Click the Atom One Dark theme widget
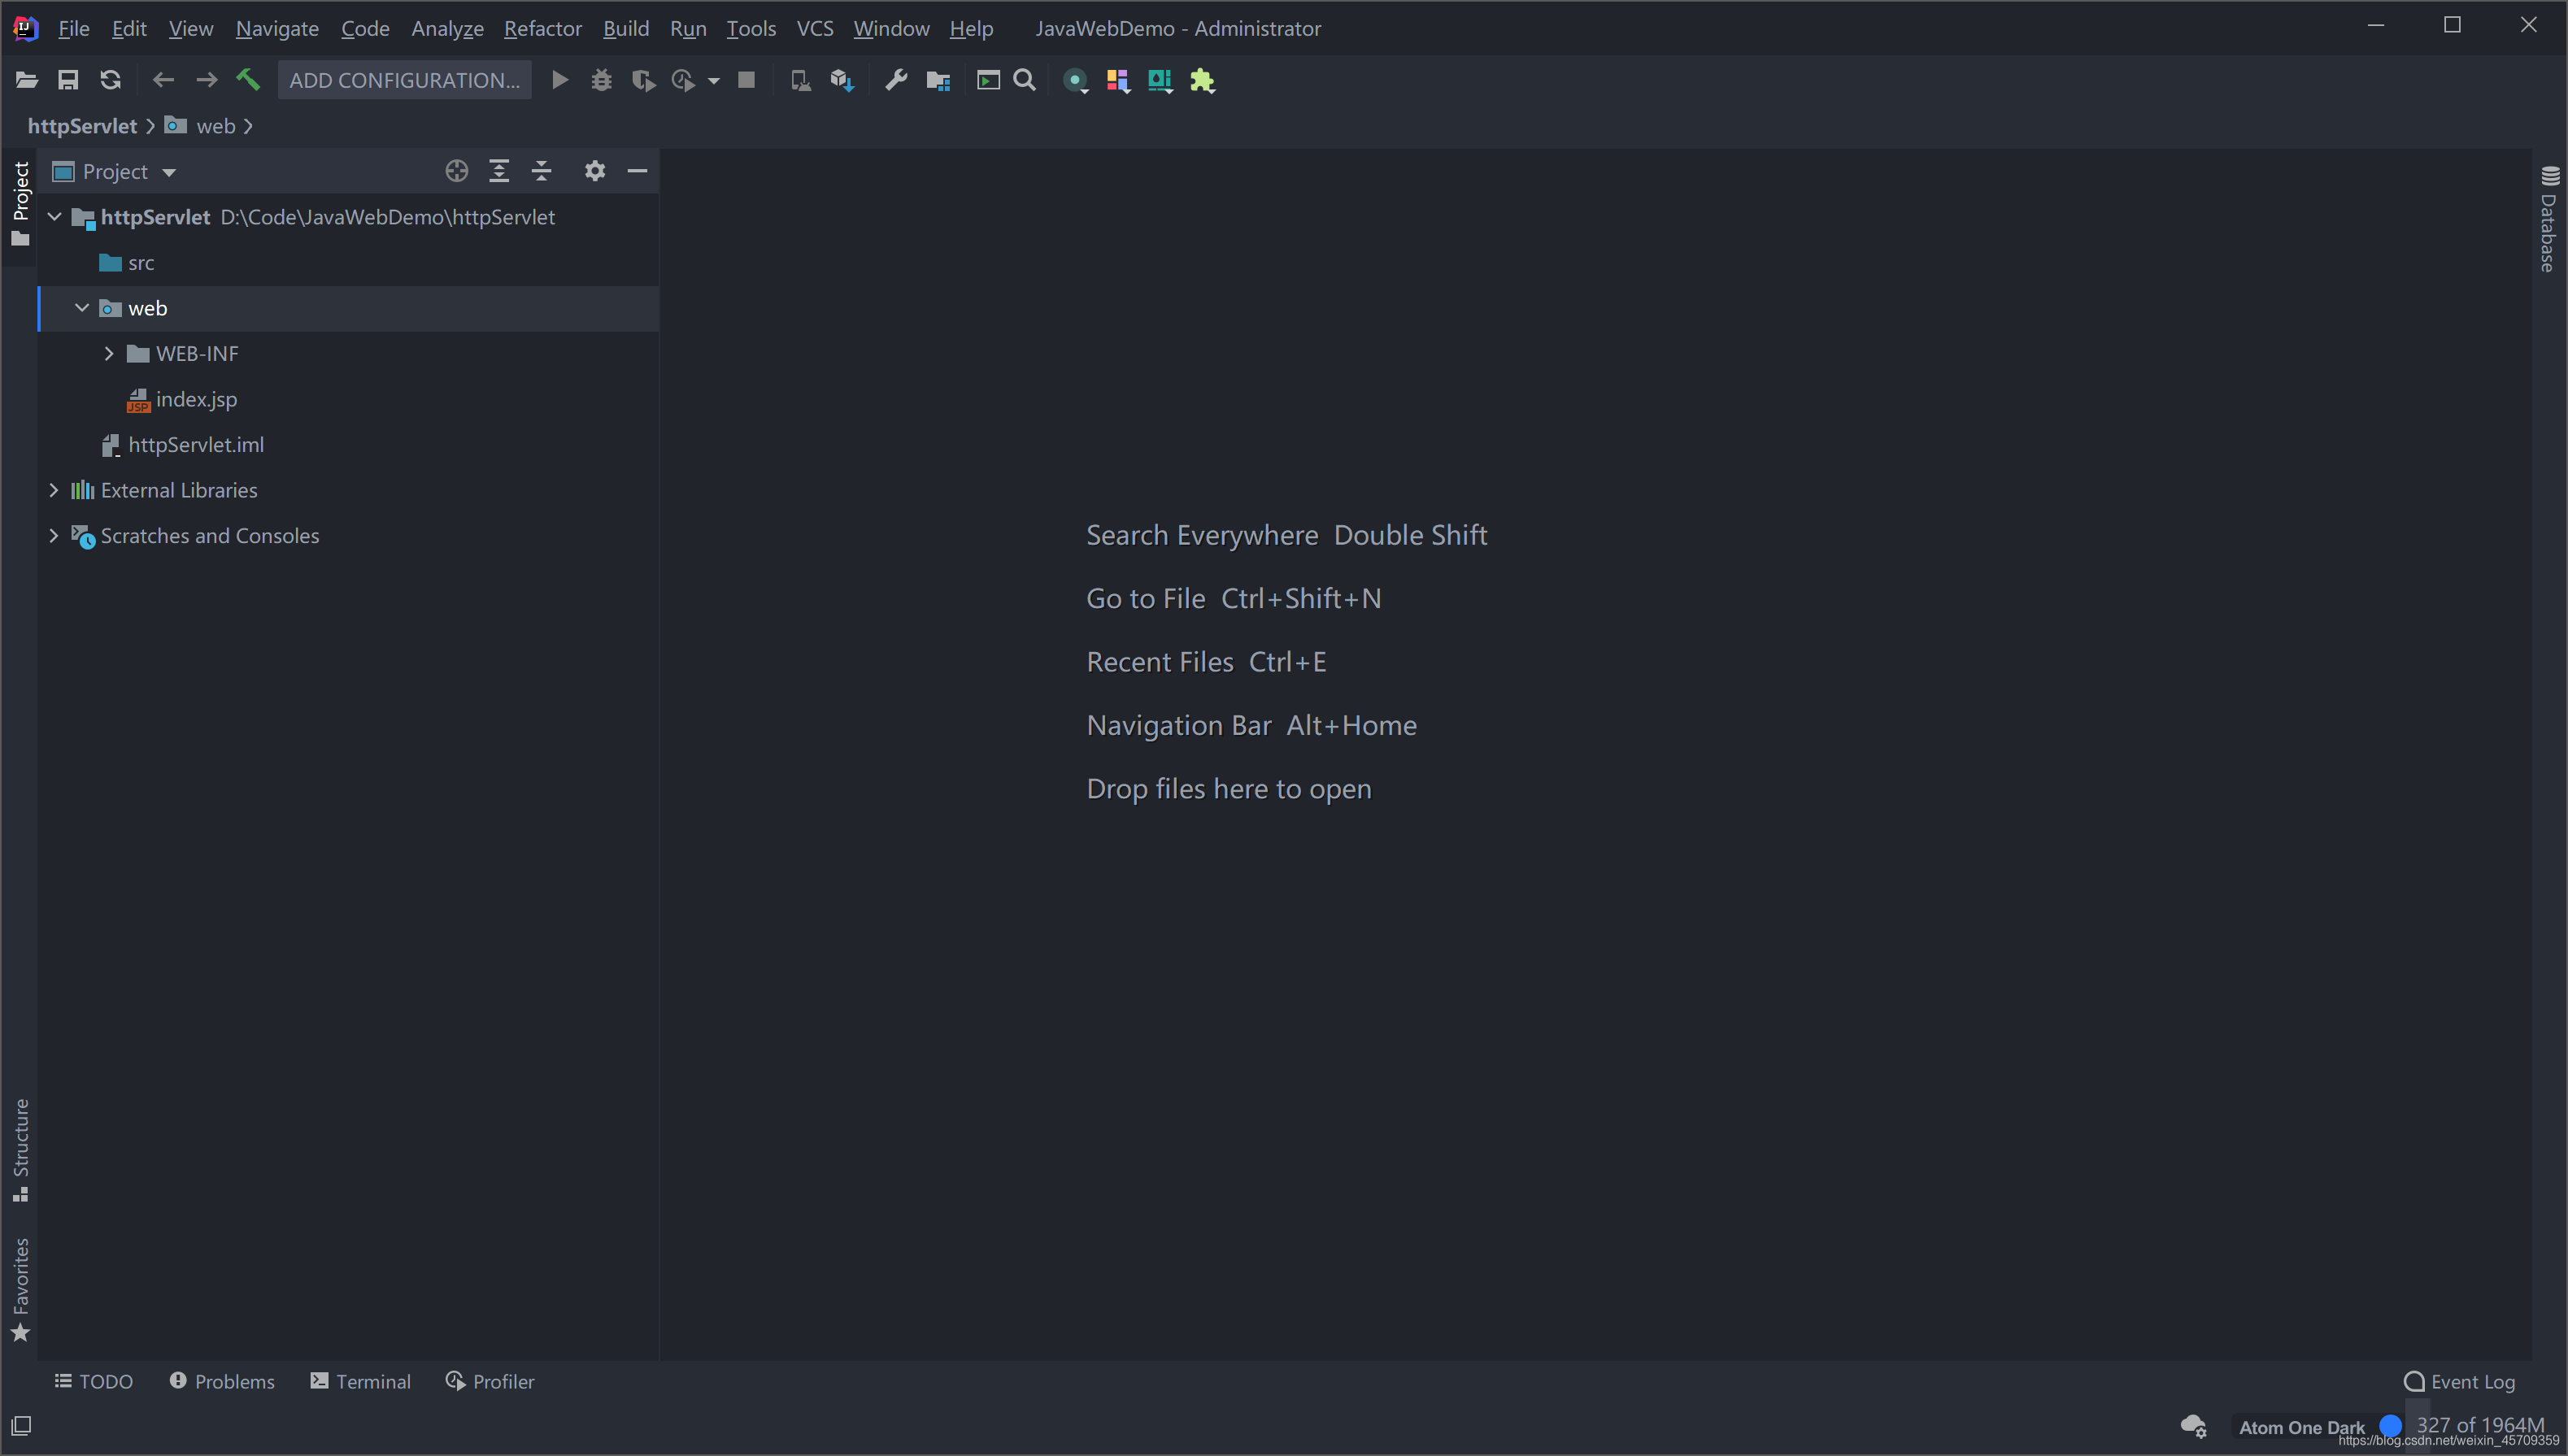2568x1456 pixels. click(x=2301, y=1427)
